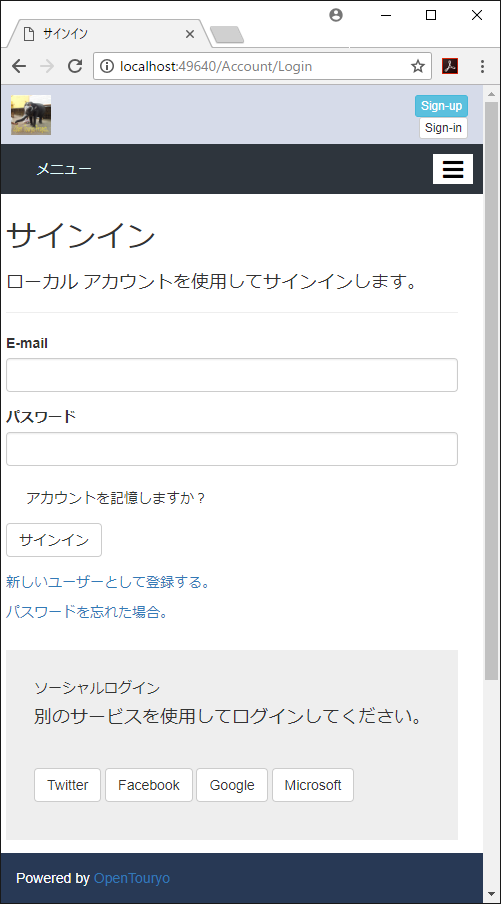
Task: Open Chrome's three-dot menu
Action: coord(482,66)
